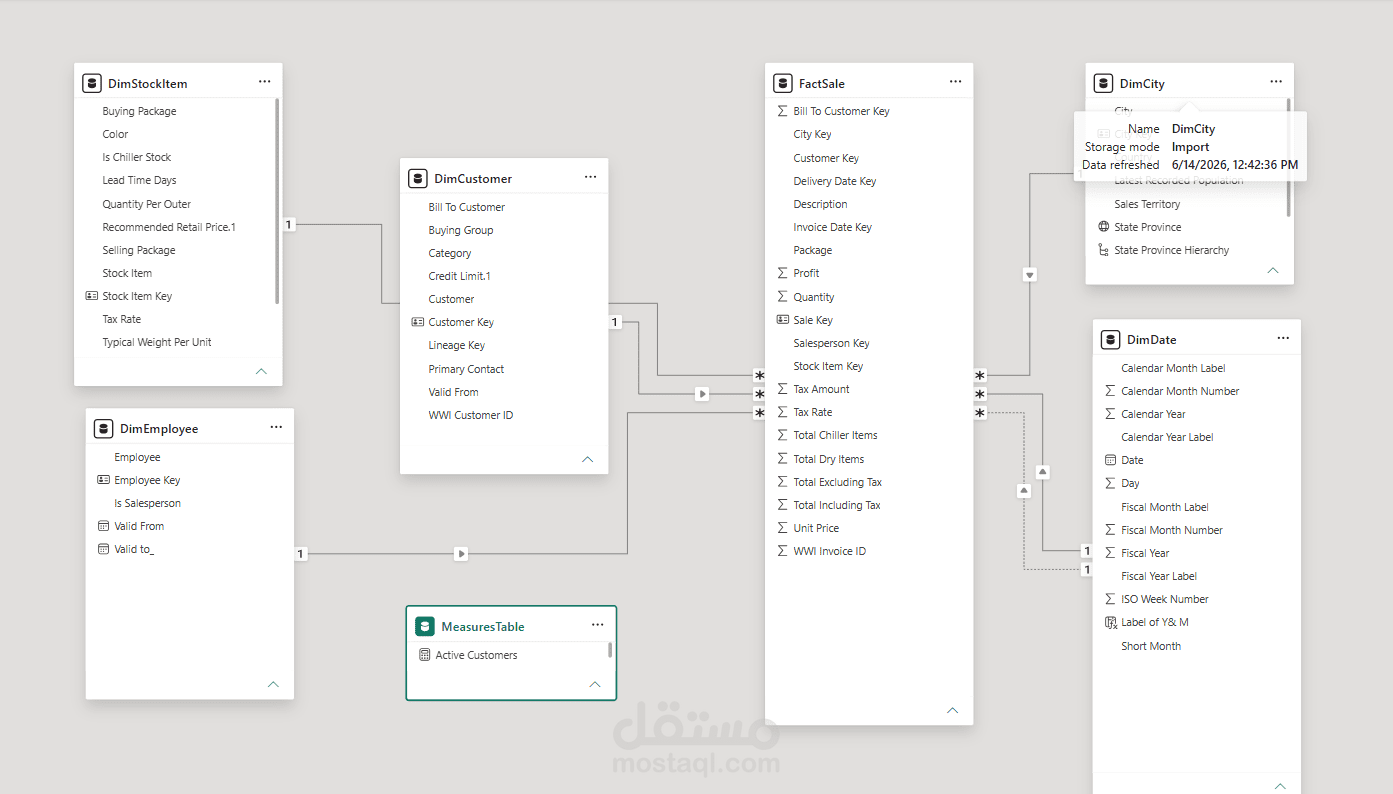Click the Stock Item Key identity icon

(92, 296)
